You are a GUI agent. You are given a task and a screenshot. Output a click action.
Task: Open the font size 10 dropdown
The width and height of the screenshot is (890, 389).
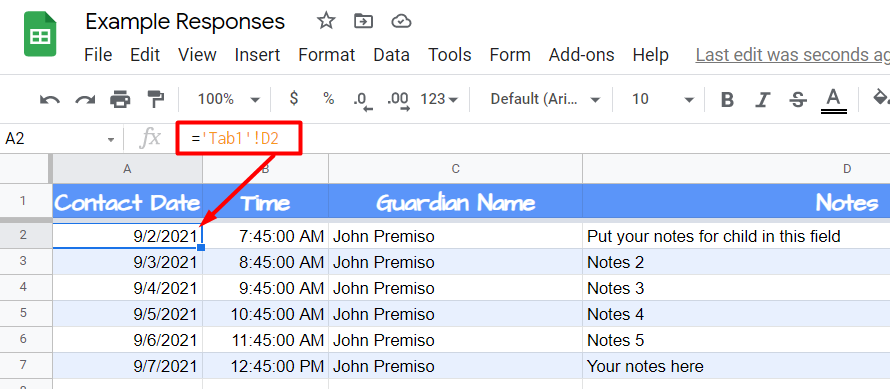(662, 99)
